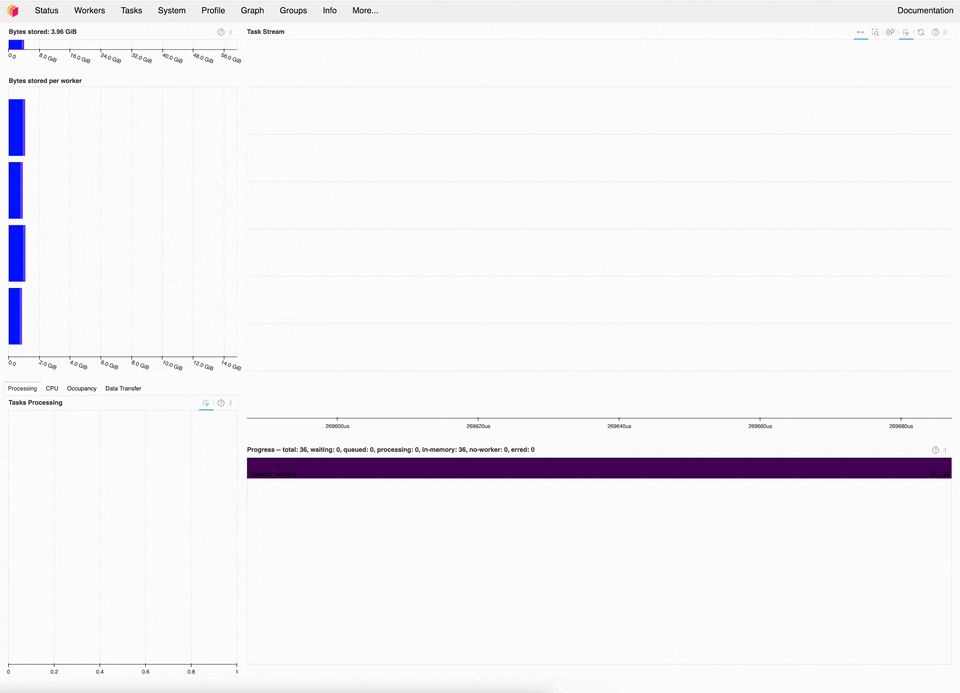
Task: Open the Graph page
Action: (252, 10)
